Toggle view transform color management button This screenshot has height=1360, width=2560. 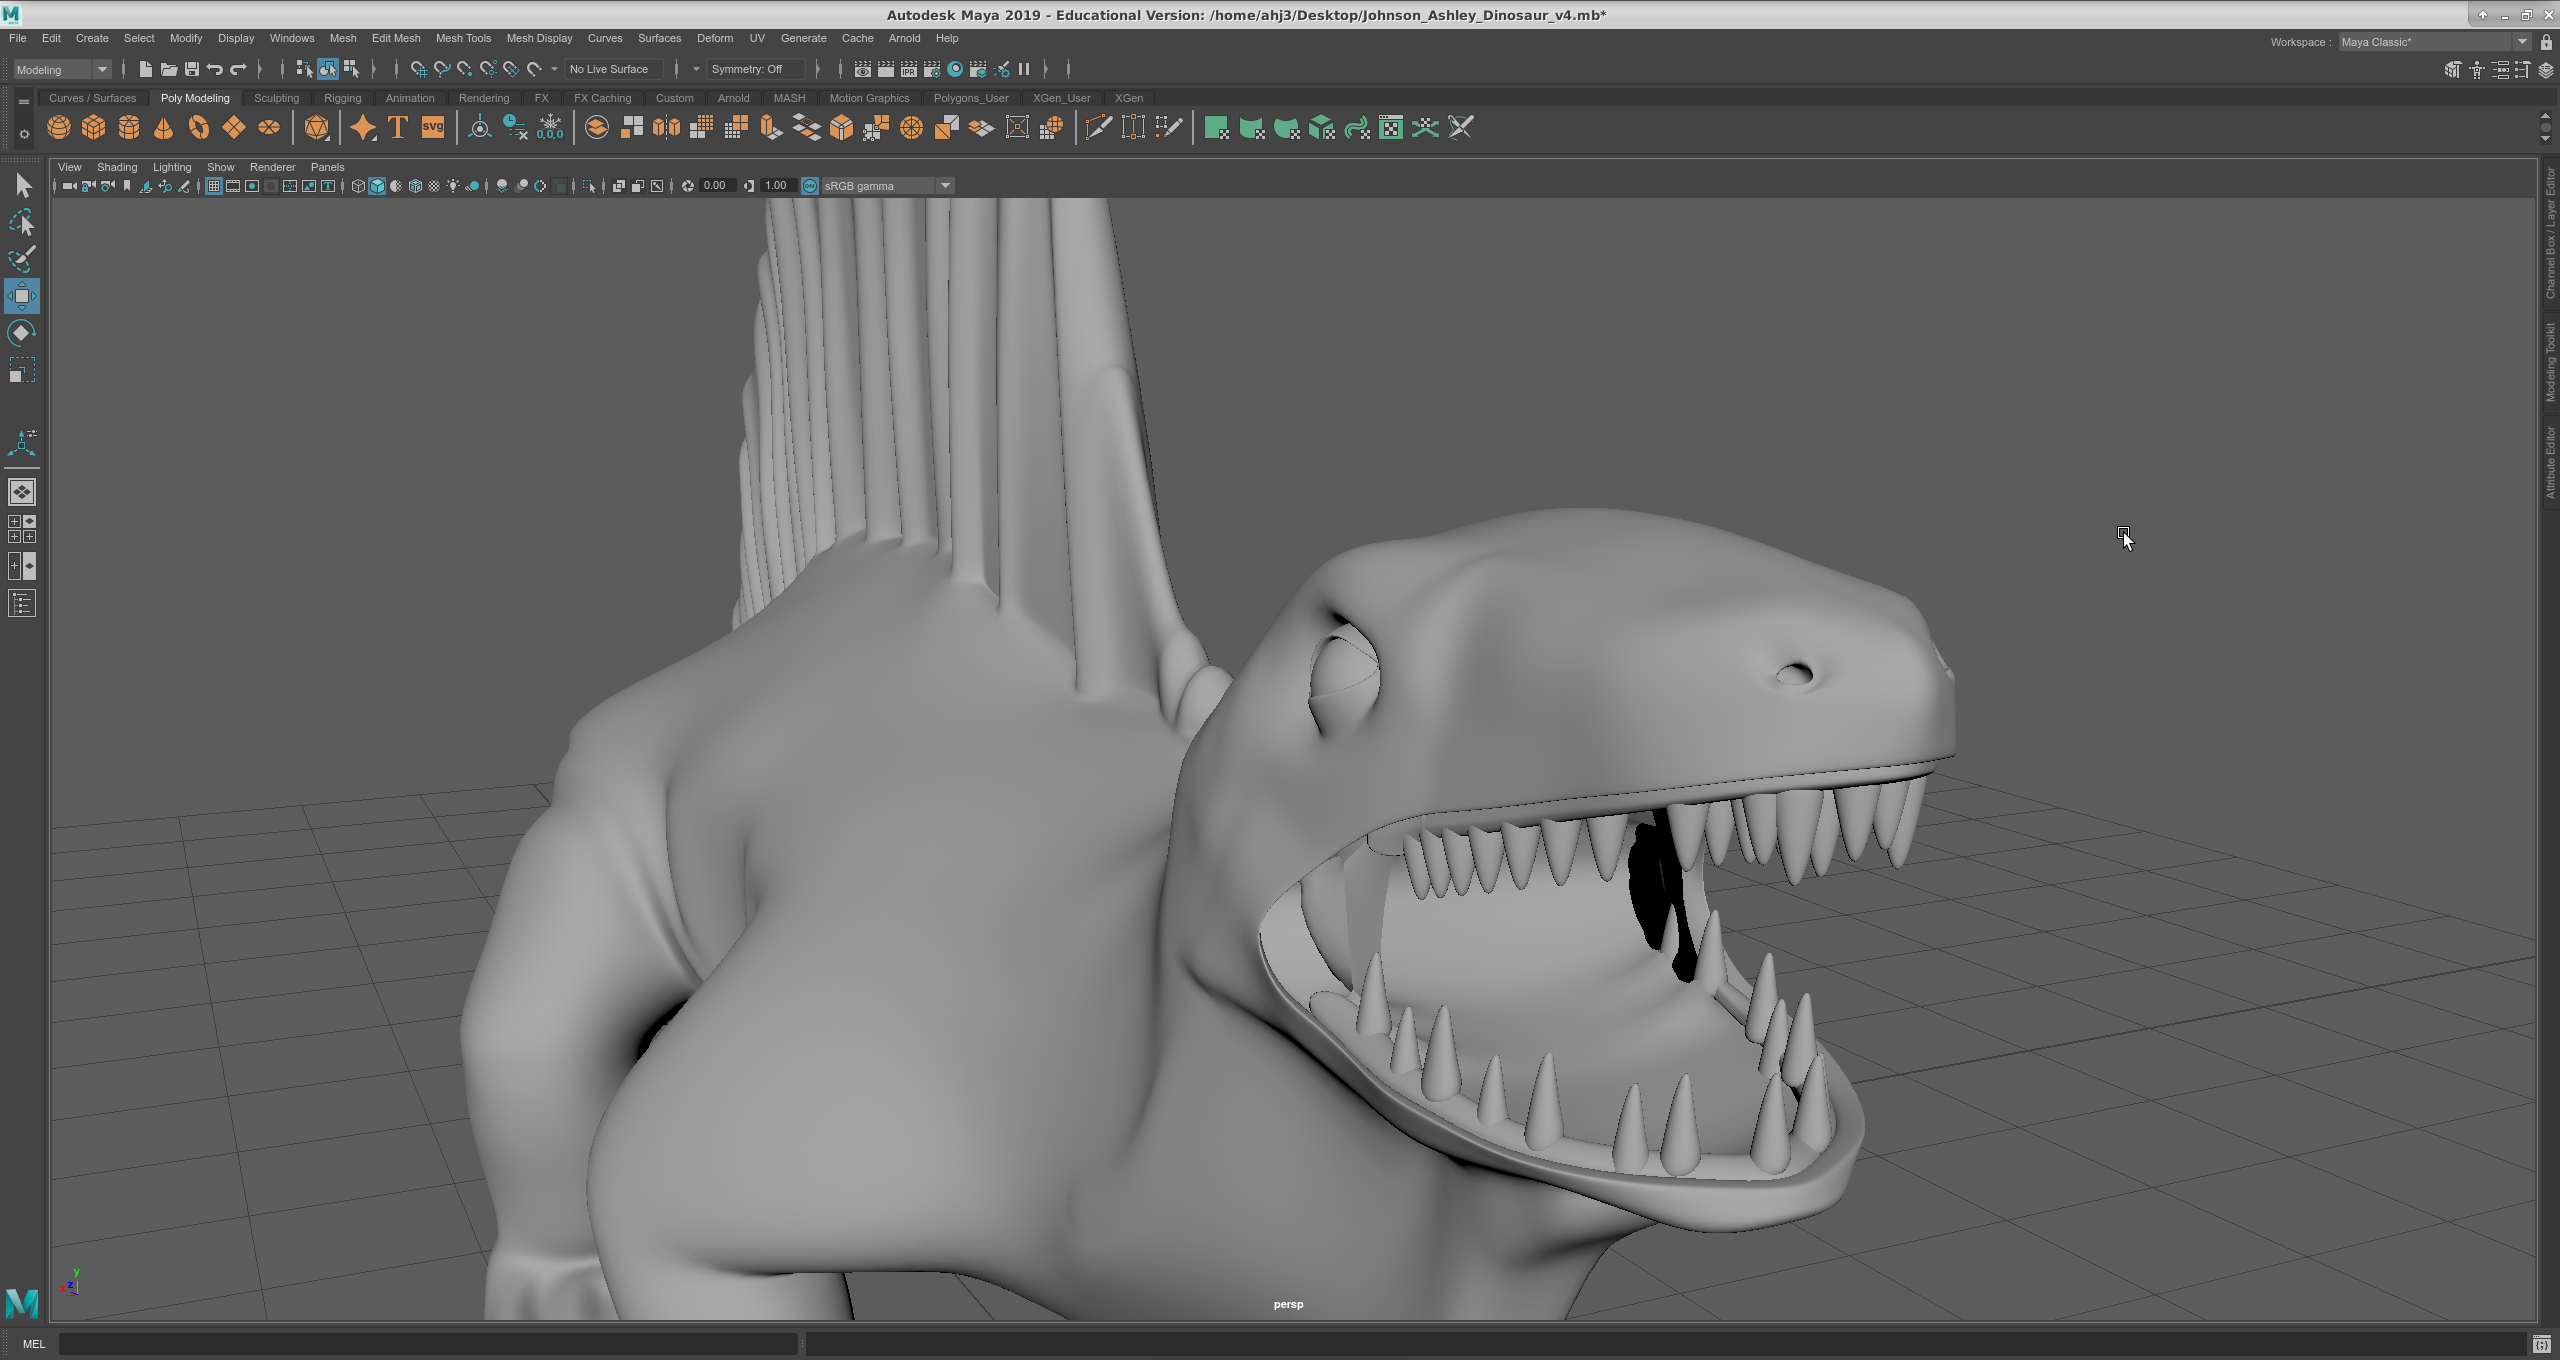point(810,186)
